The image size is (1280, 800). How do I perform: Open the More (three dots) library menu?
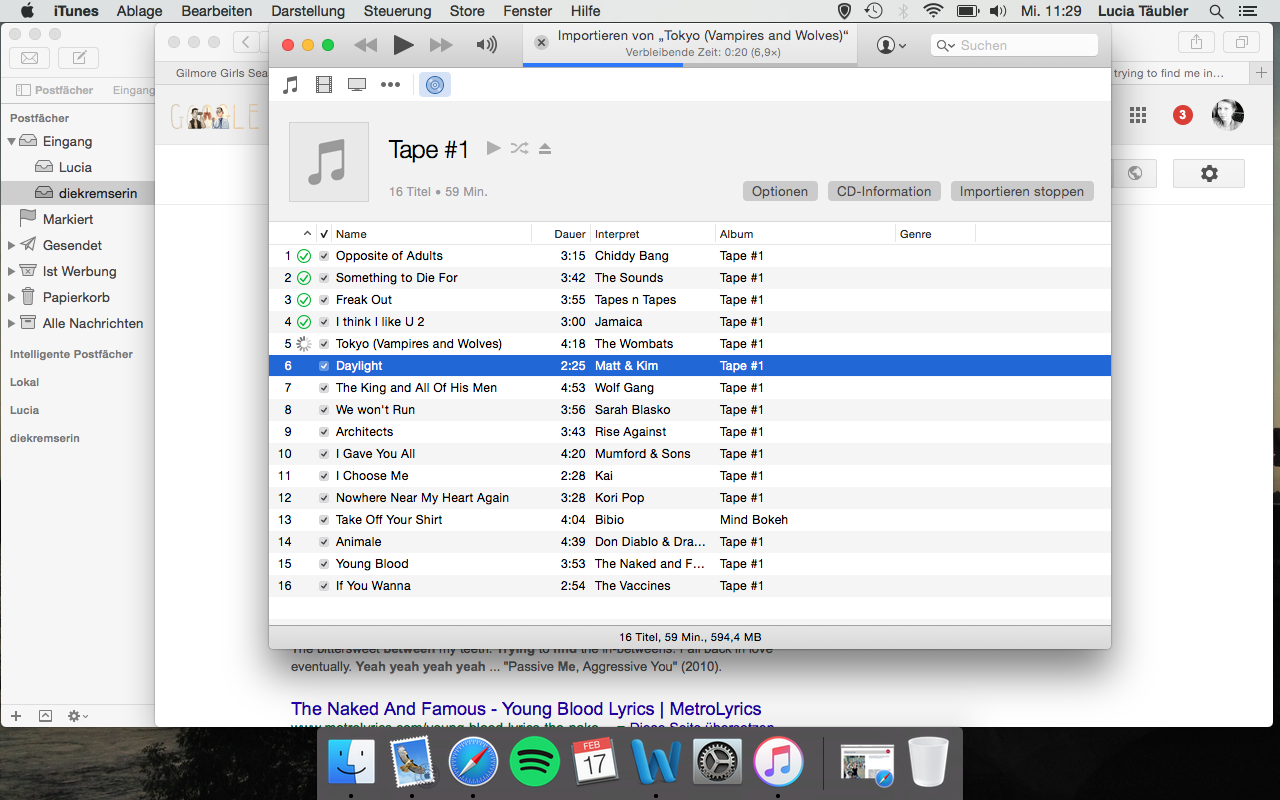390,85
